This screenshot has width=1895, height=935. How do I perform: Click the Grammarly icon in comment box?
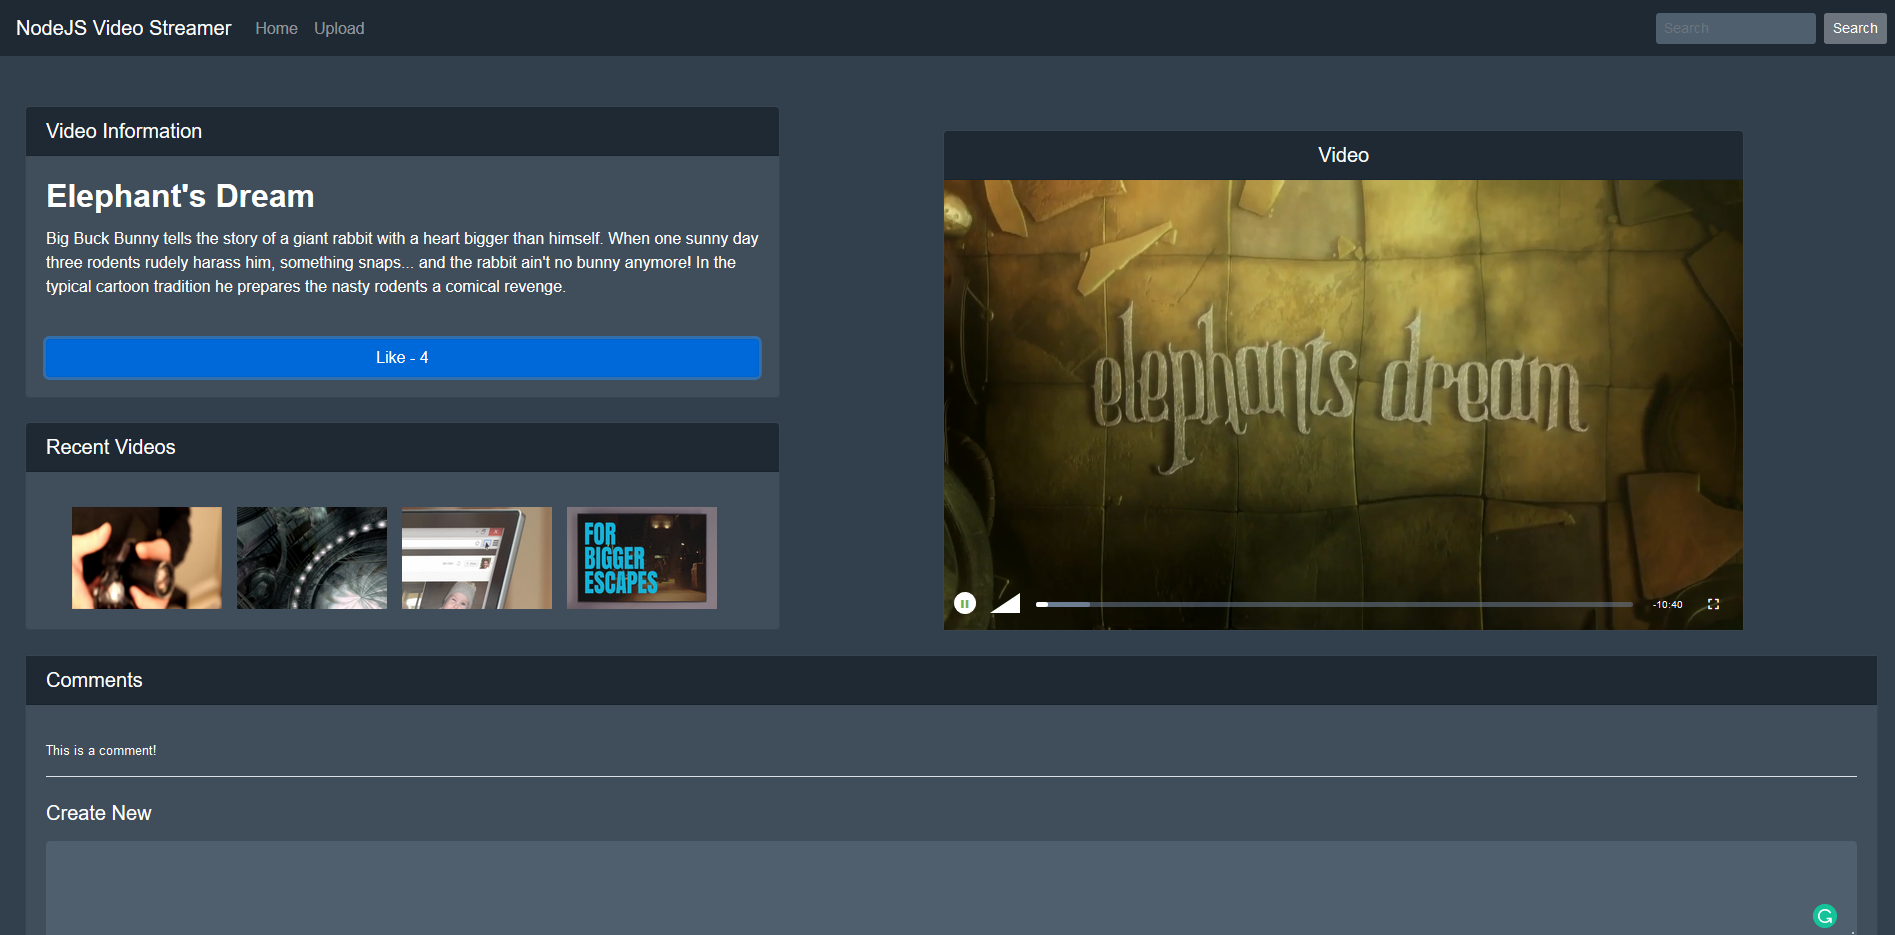click(x=1824, y=915)
